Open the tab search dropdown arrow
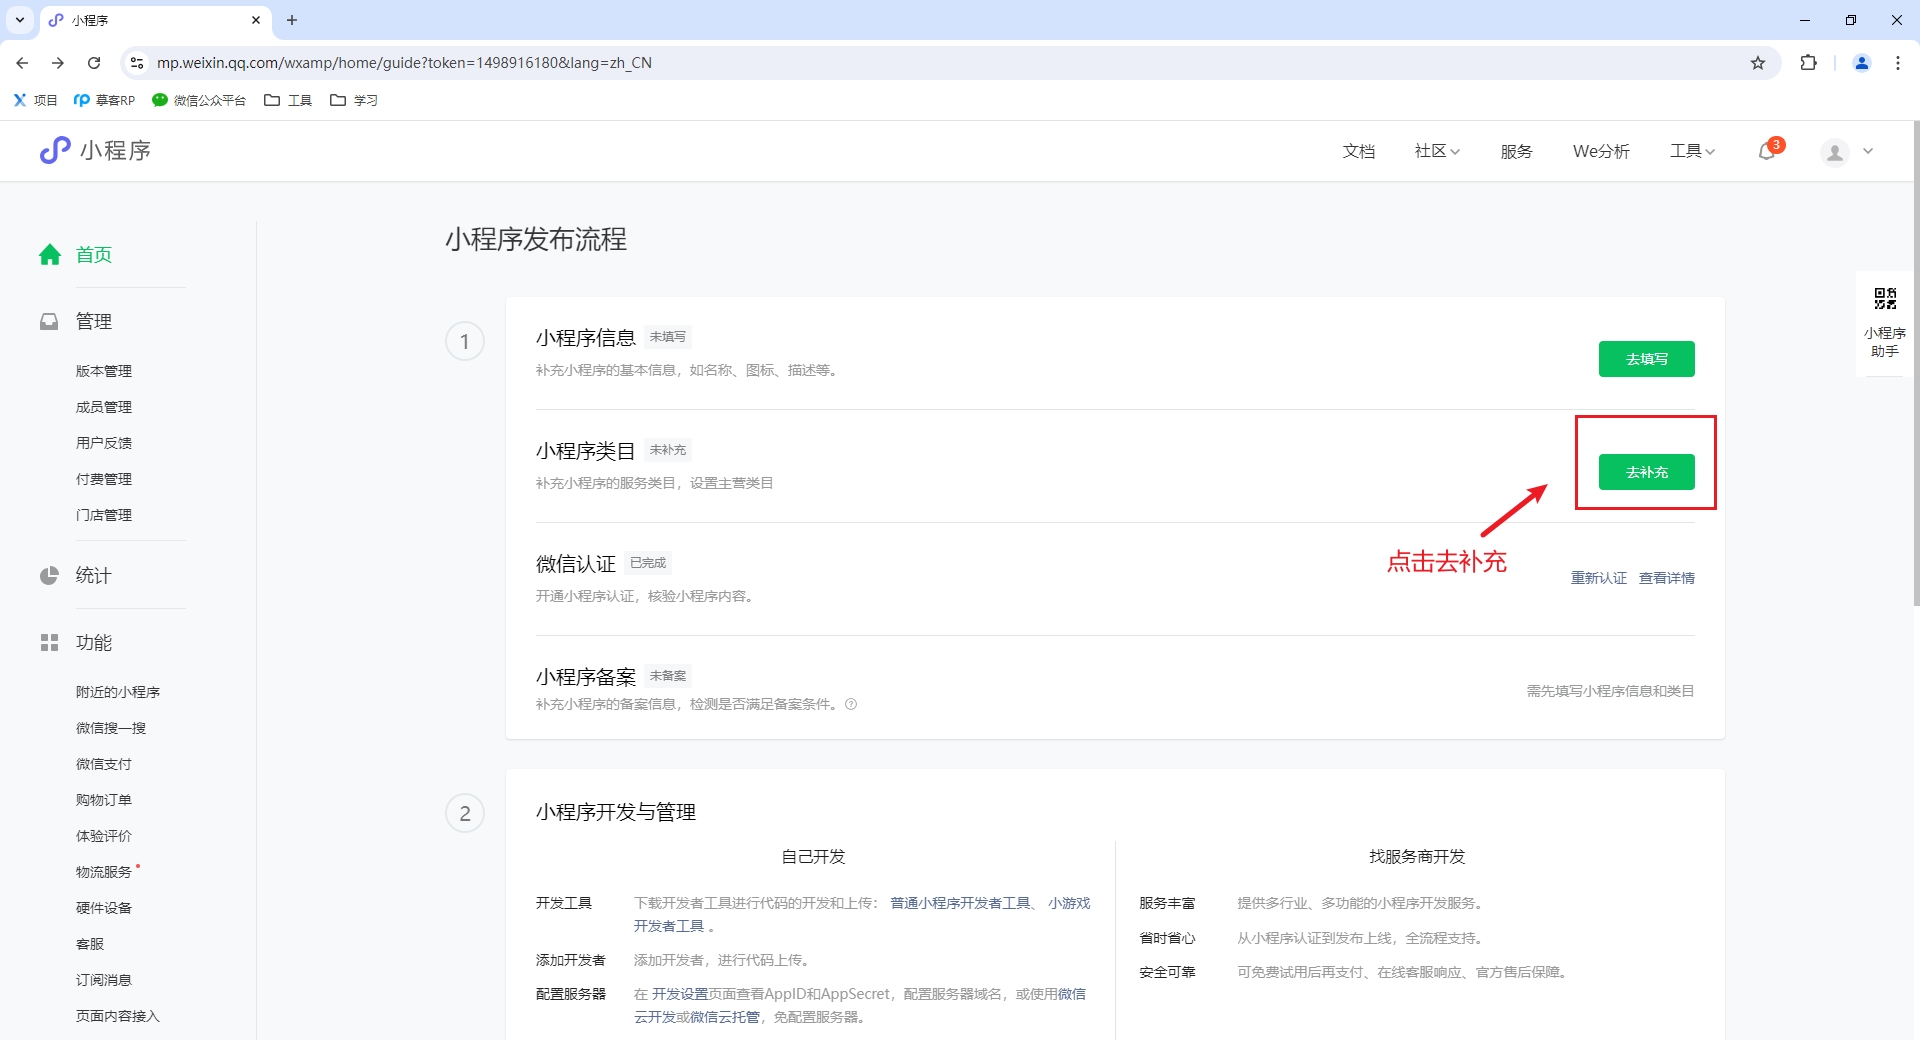 (x=19, y=20)
